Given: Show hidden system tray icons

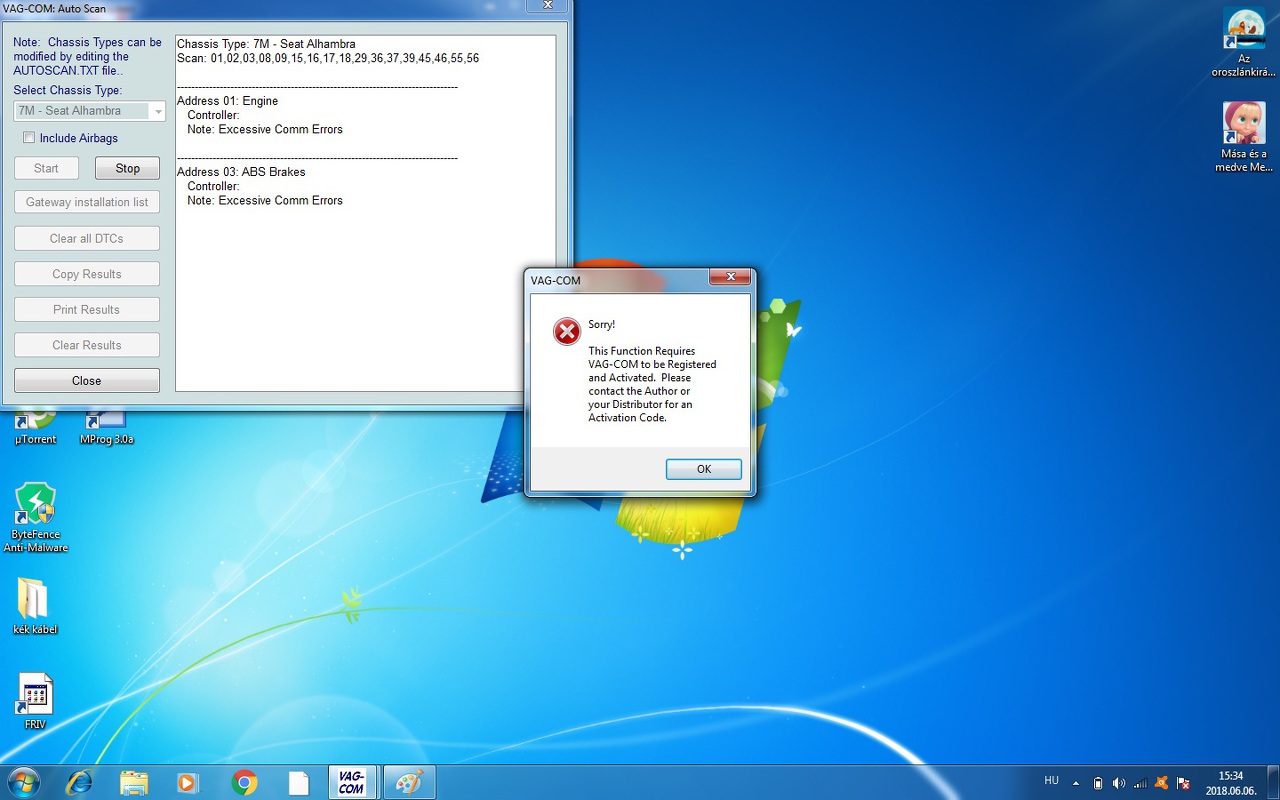Looking at the screenshot, I should pyautogui.click(x=1076, y=783).
